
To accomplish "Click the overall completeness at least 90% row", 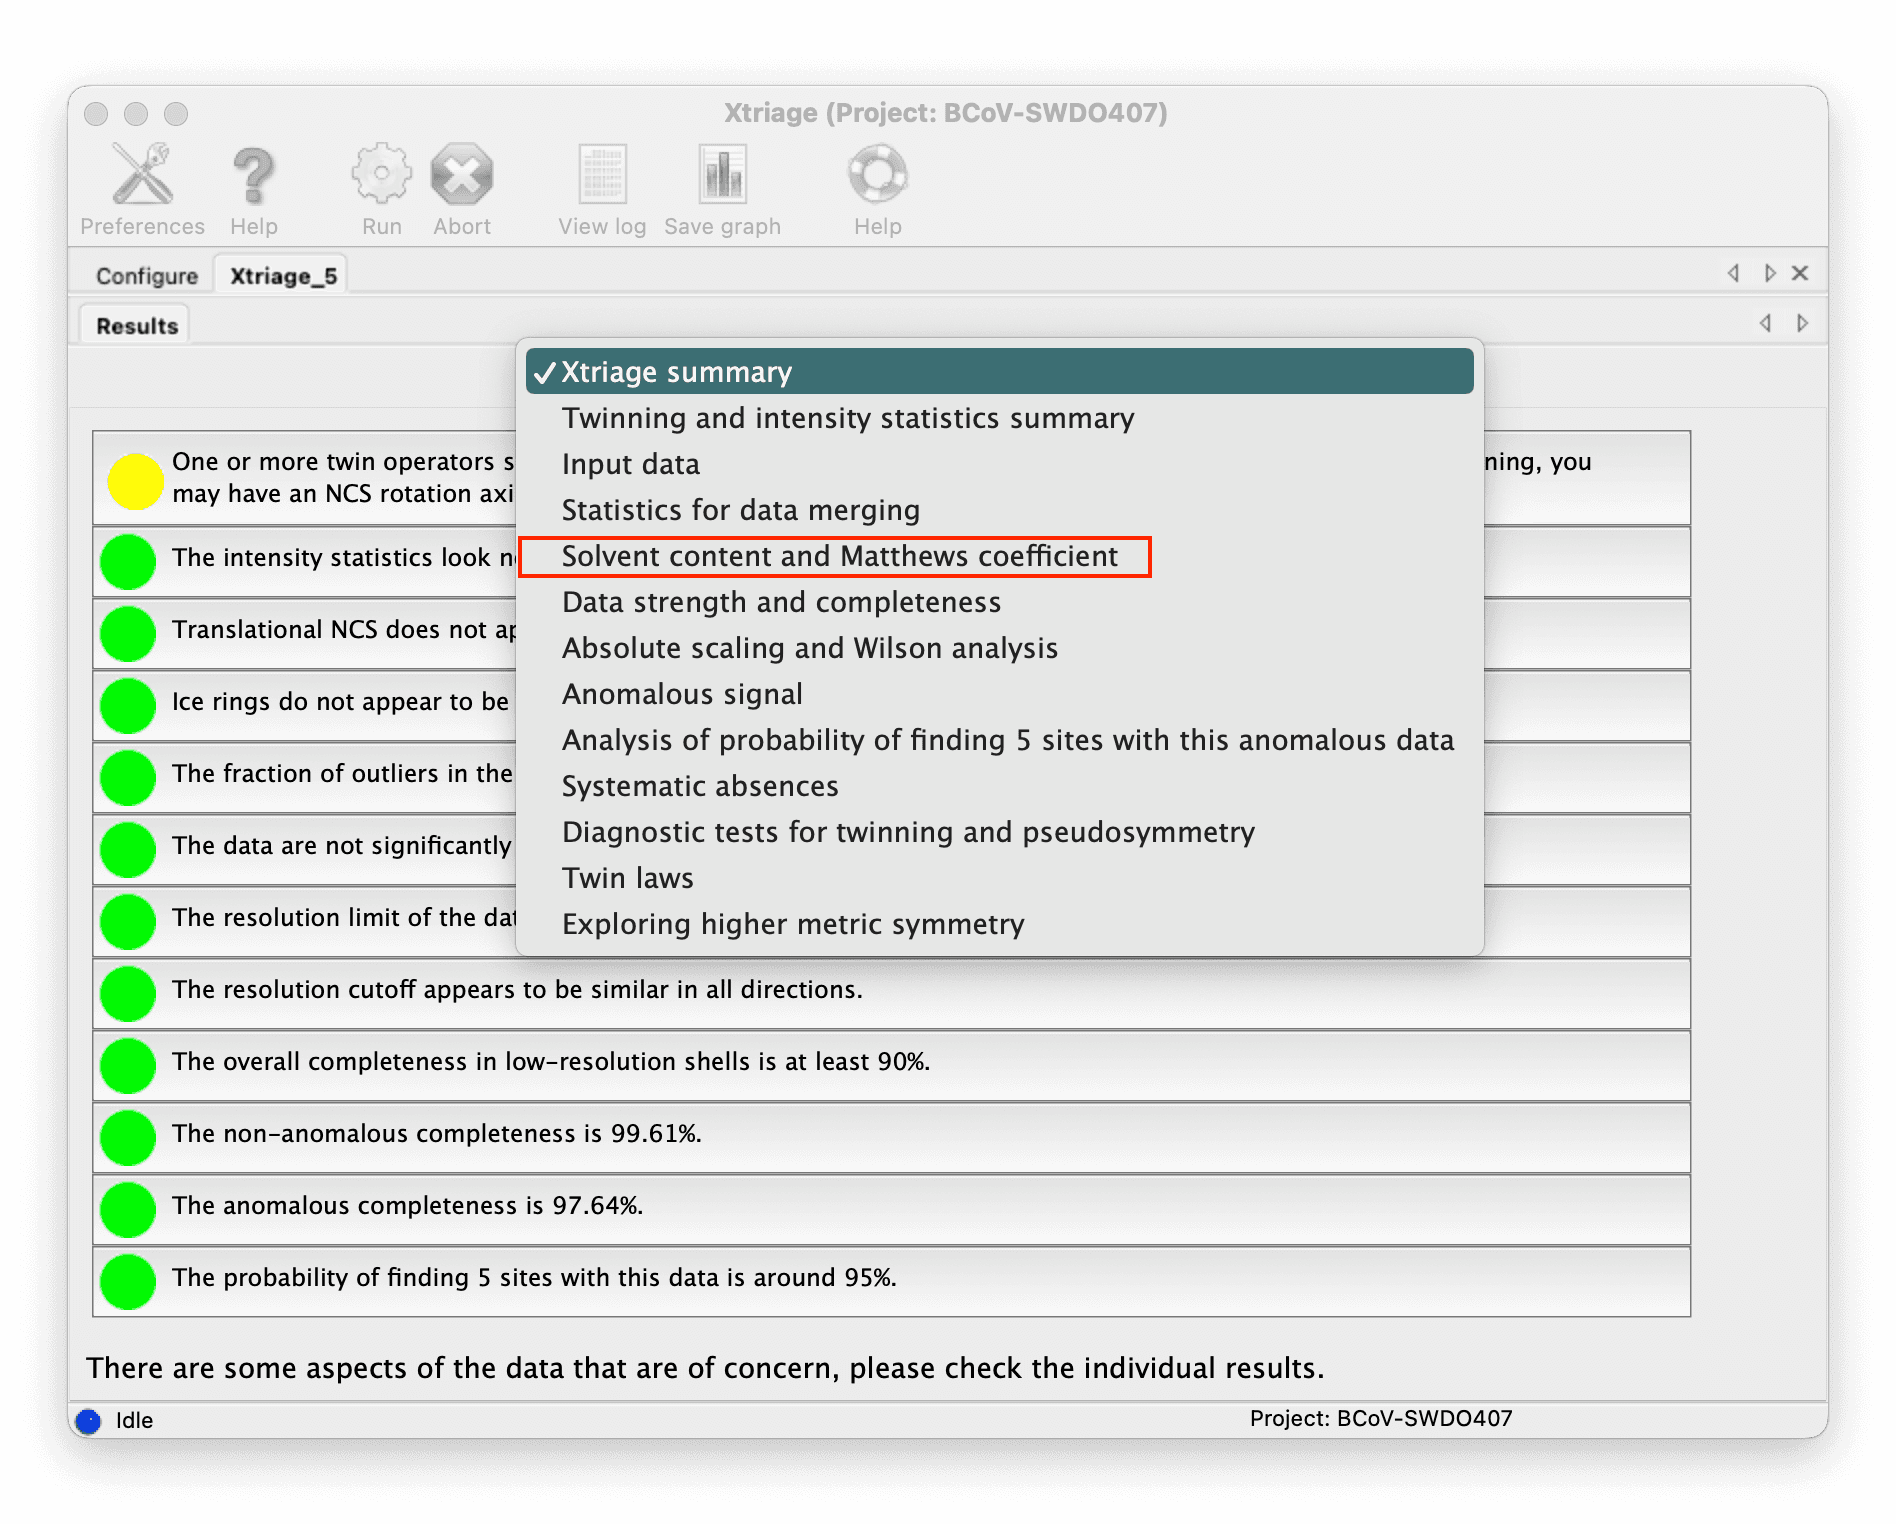I will point(891,1065).
